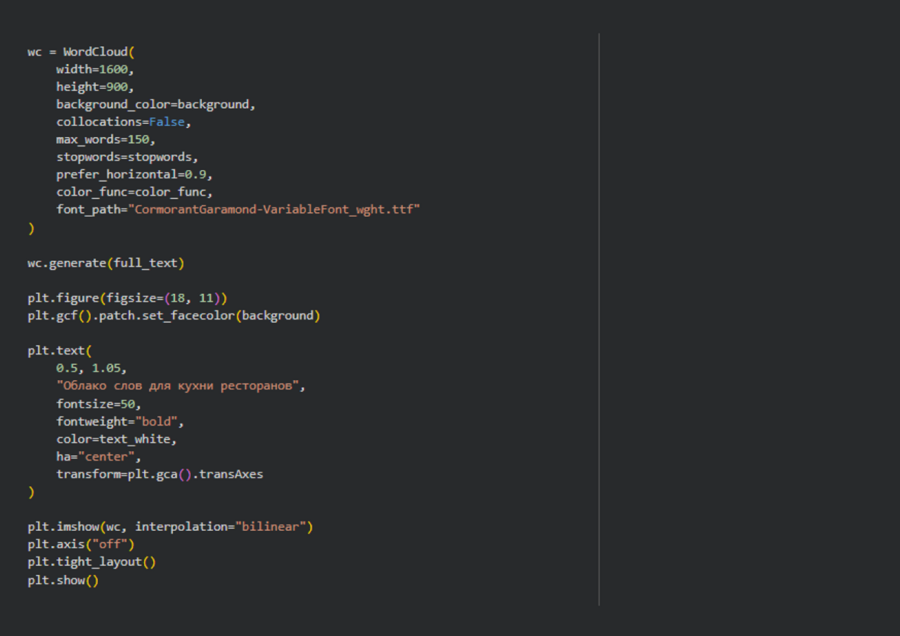Click the transform=plt.gca().transAxes line
The width and height of the screenshot is (900, 636).
[x=159, y=474]
